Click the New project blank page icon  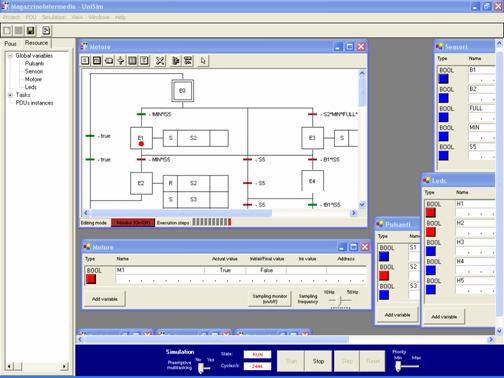coord(7,31)
